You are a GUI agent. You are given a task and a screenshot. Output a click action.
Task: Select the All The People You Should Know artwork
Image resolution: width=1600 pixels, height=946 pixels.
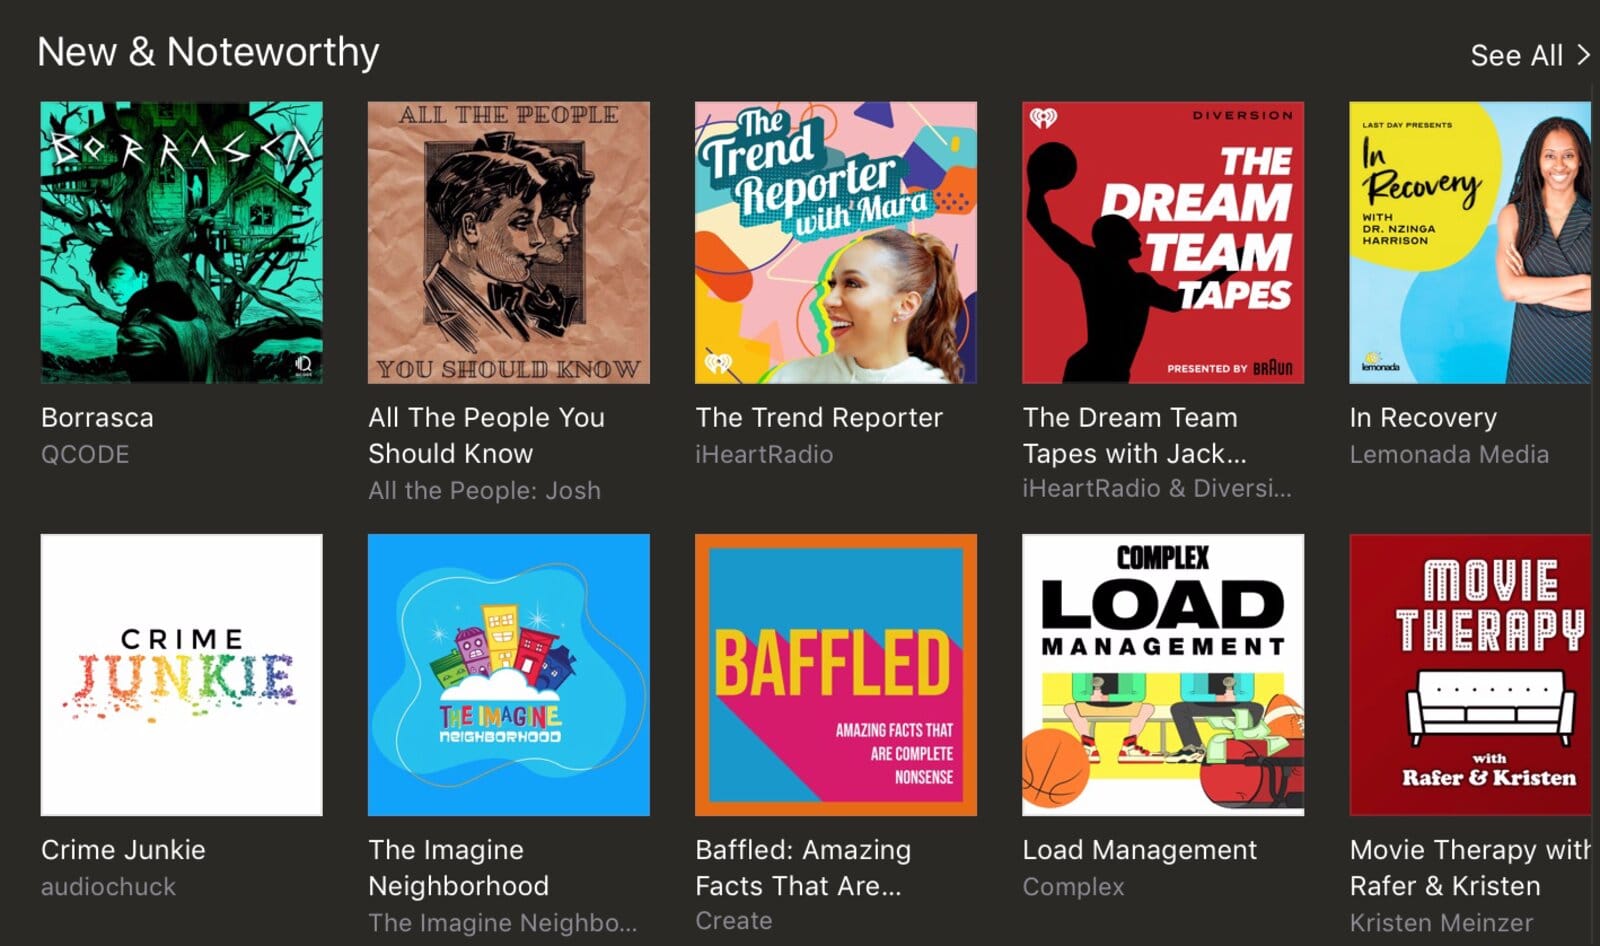click(x=508, y=242)
